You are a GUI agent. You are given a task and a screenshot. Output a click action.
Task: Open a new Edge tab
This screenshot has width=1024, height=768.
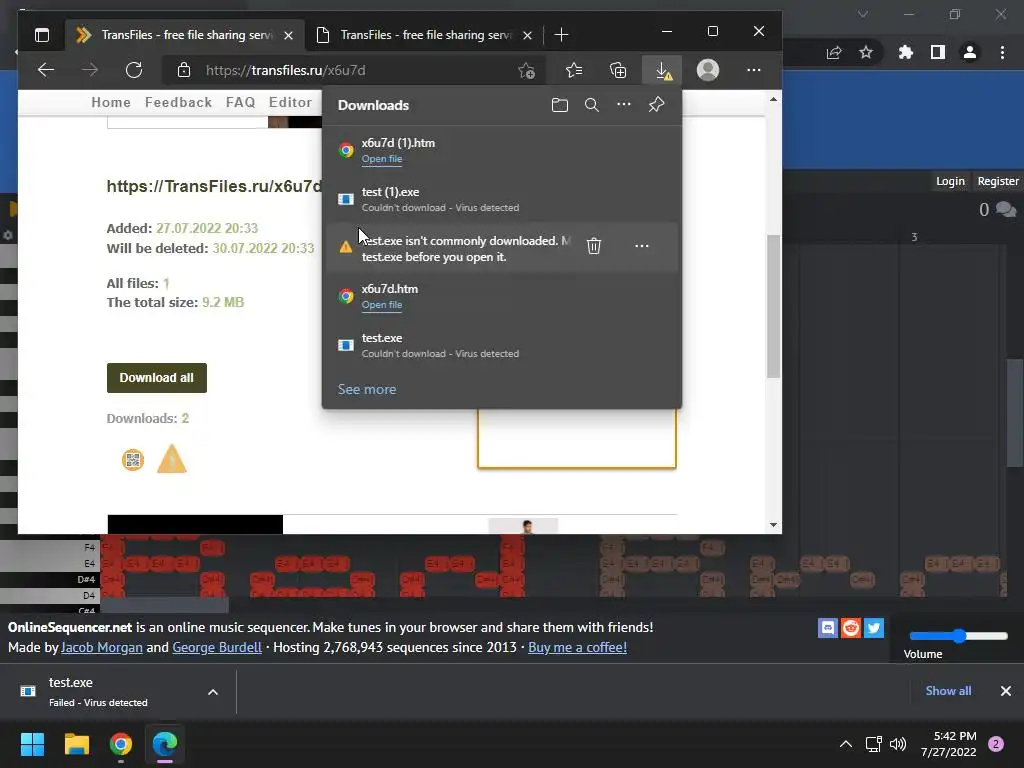pyautogui.click(x=561, y=35)
